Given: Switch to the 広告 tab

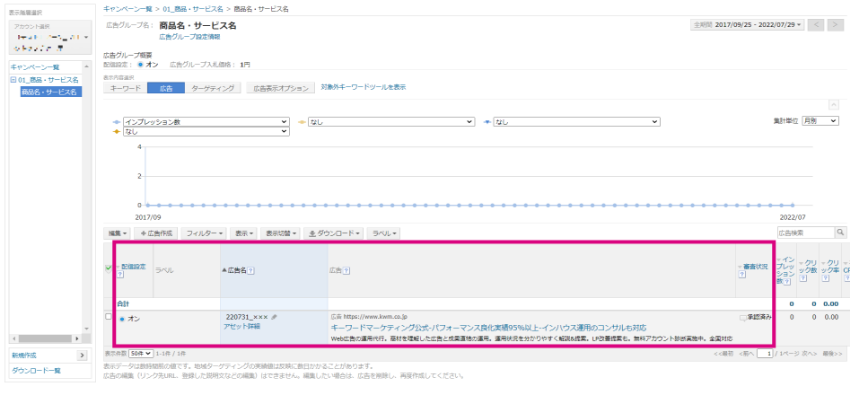Looking at the screenshot, I should (x=166, y=88).
